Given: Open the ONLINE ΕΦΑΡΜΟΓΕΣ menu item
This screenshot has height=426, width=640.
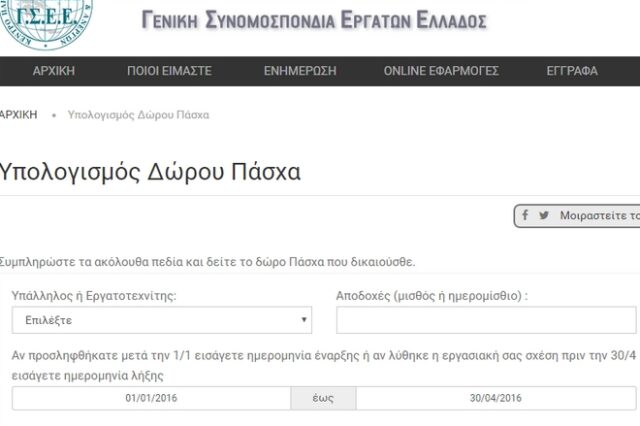Looking at the screenshot, I should (441, 71).
